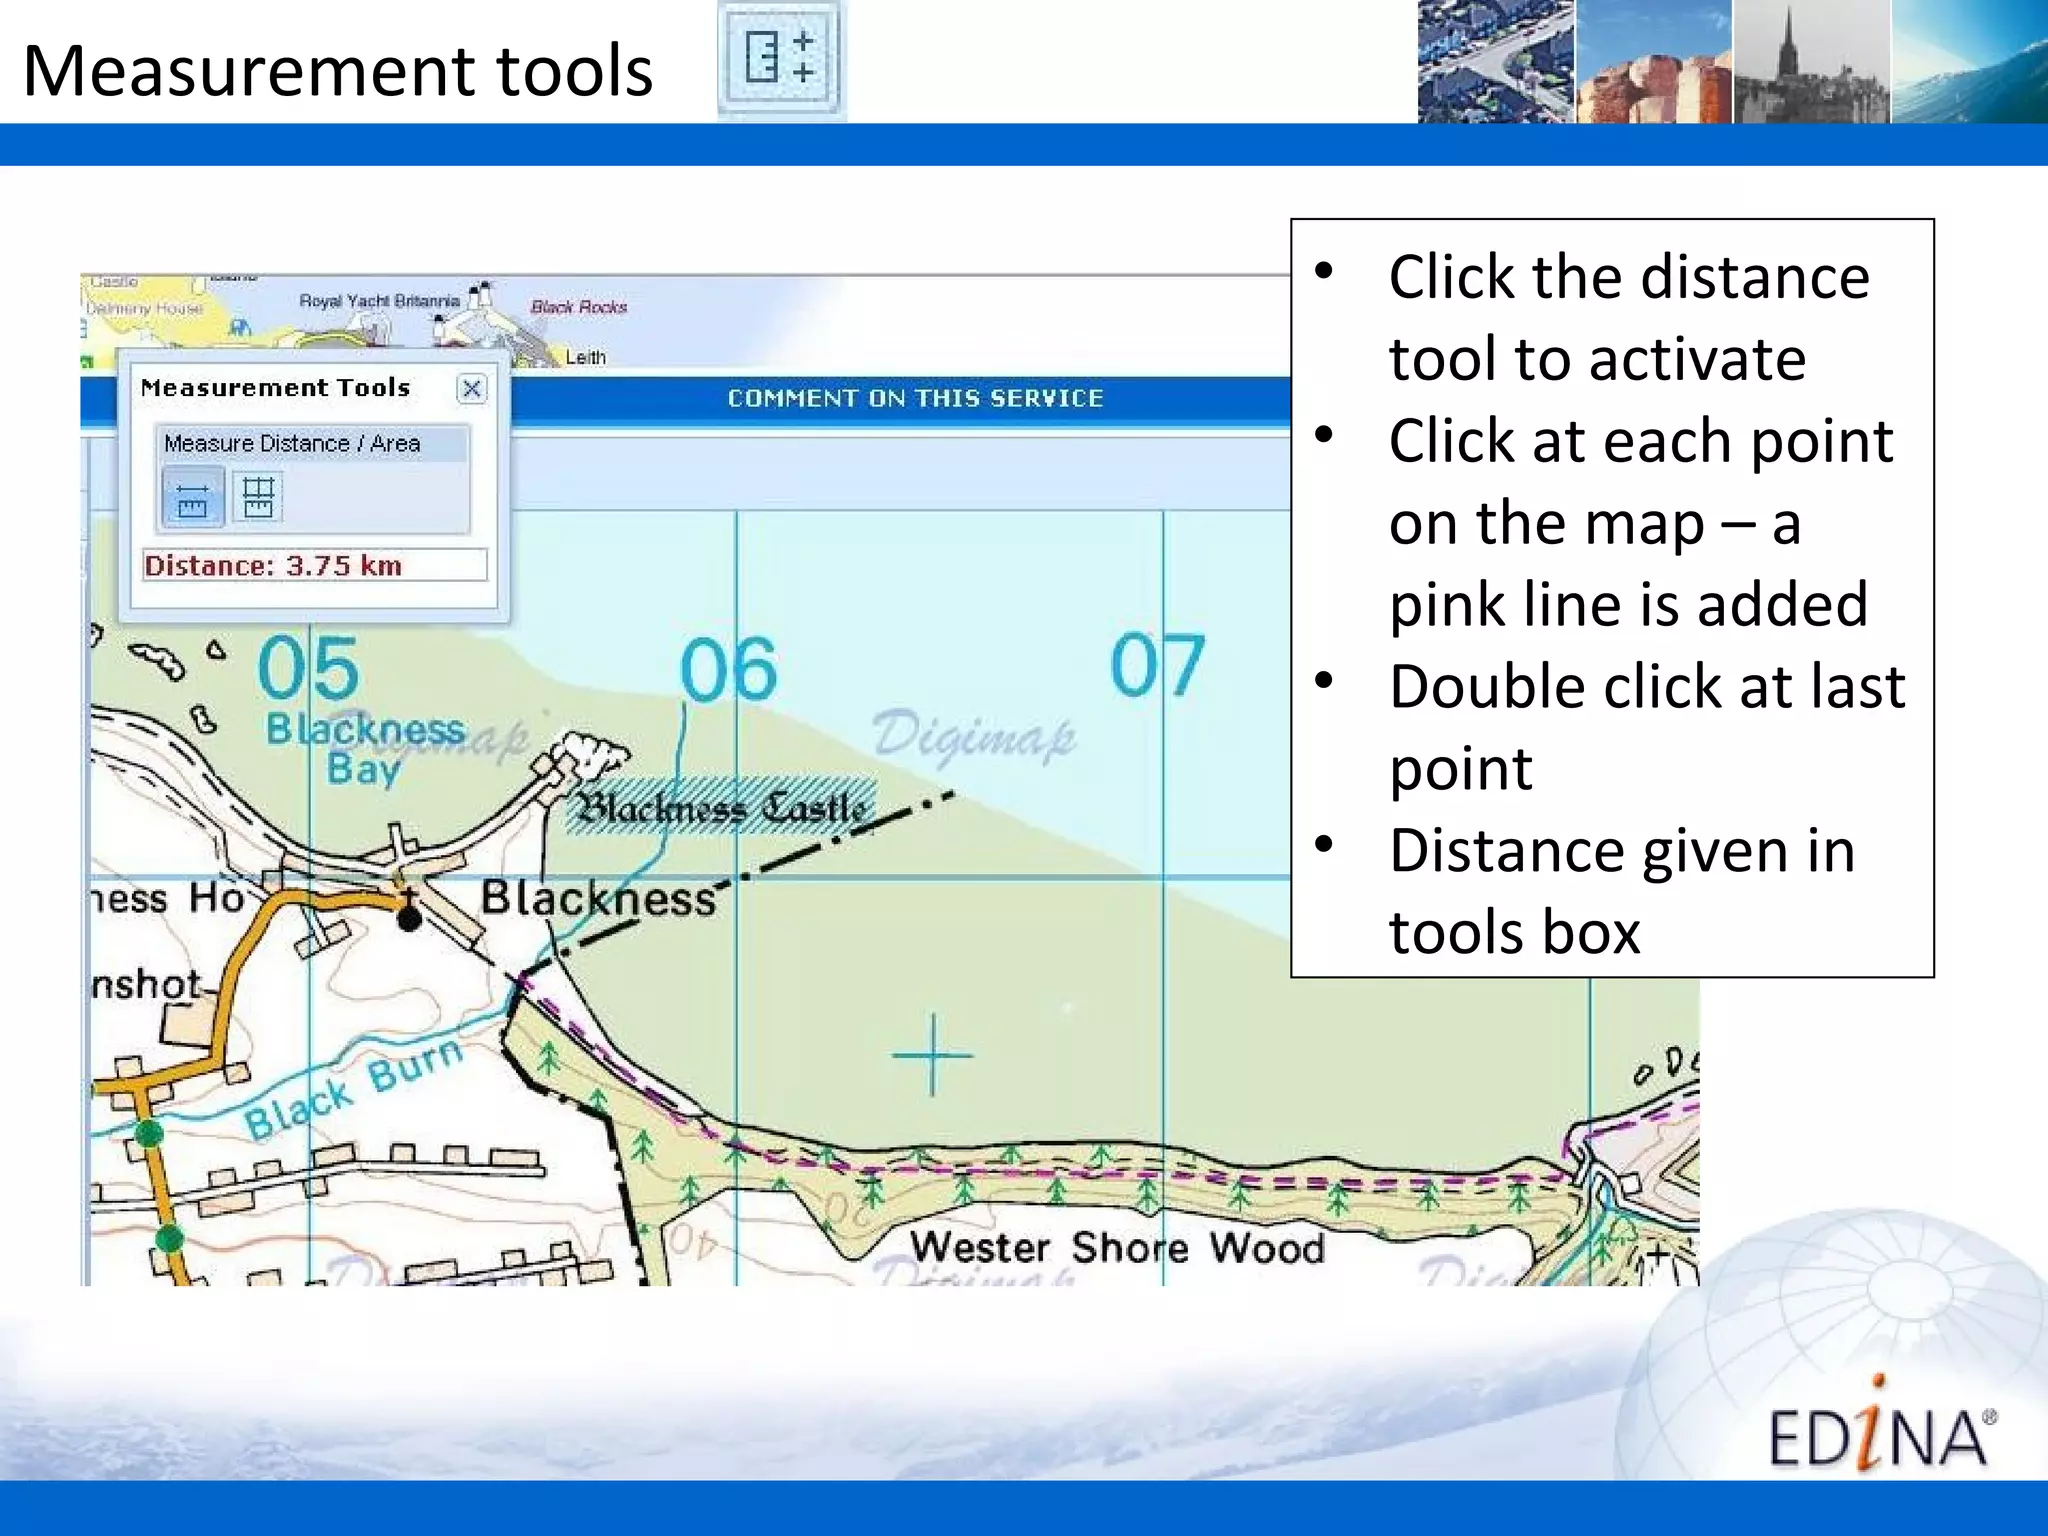Click the Wester Shore Wood label

pos(1117,1248)
